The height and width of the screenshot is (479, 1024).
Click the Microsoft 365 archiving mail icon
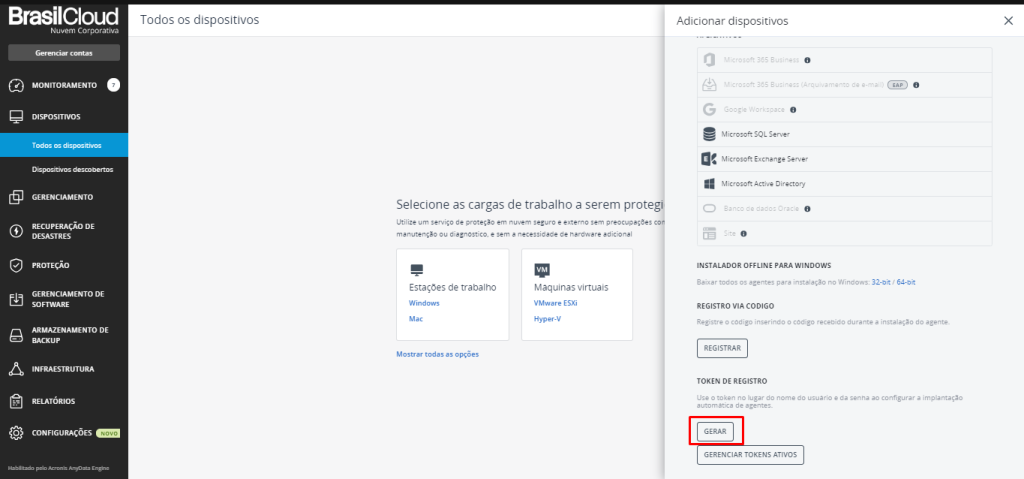(x=709, y=85)
